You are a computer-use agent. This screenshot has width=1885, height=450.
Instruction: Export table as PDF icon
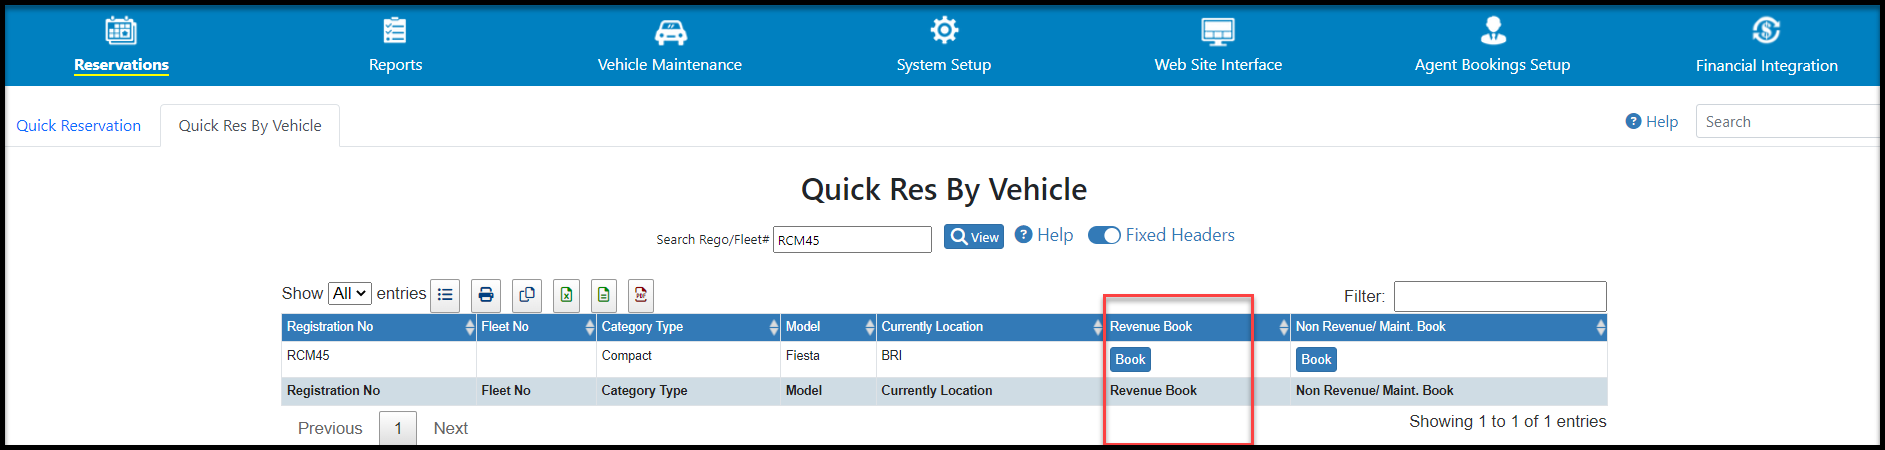[x=641, y=295]
